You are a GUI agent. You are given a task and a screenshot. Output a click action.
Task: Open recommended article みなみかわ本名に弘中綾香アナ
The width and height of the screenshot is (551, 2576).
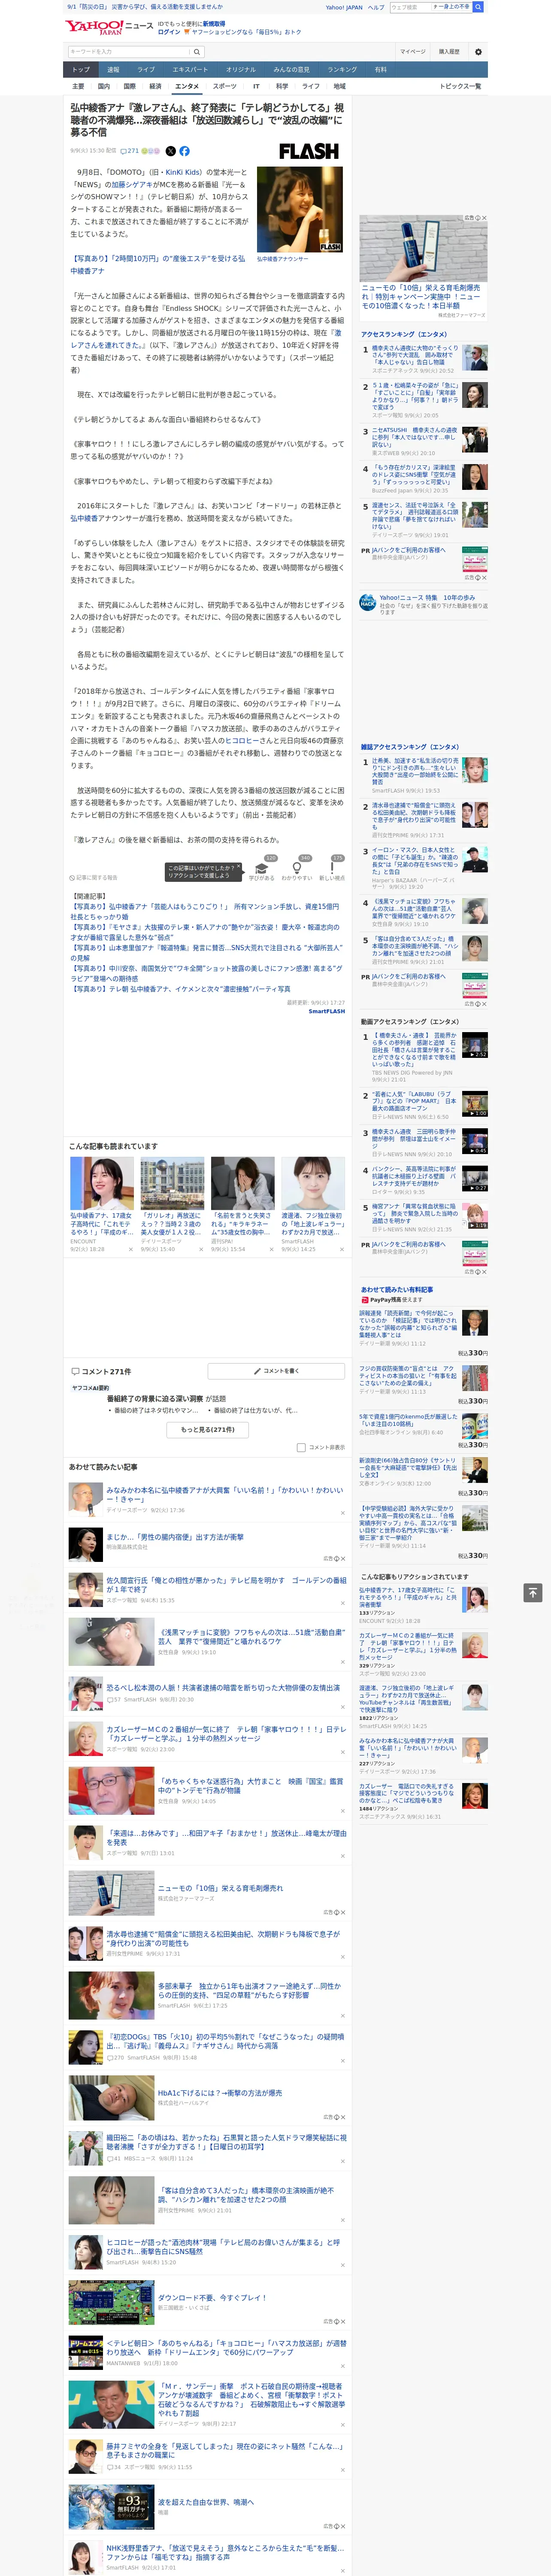[x=225, y=1494]
